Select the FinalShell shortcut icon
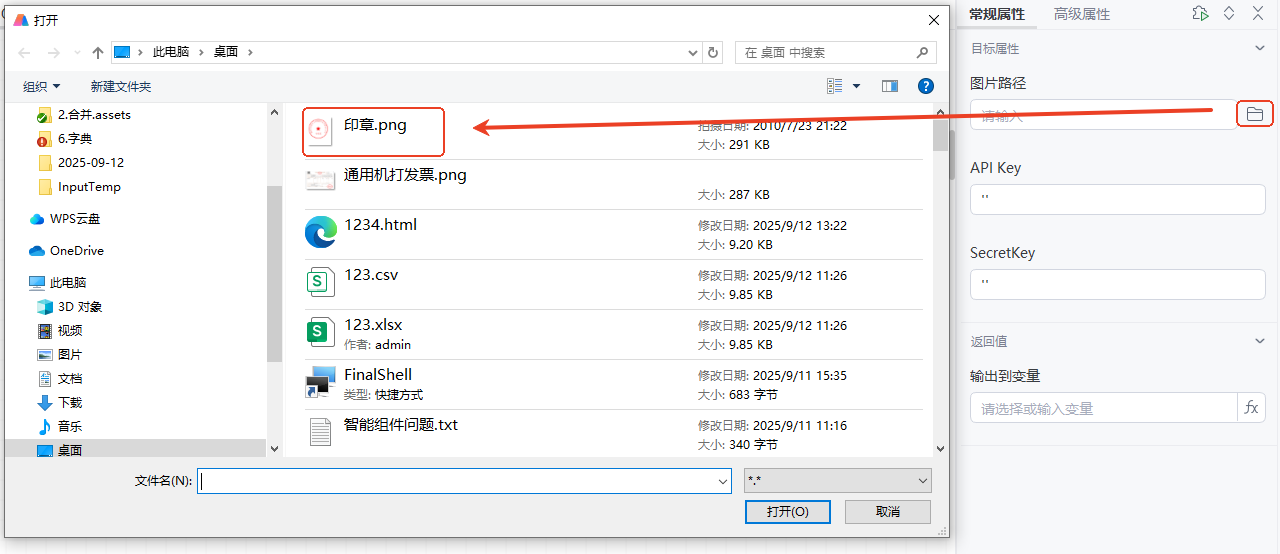Screen dimensions: 1280x554 [x=320, y=382]
